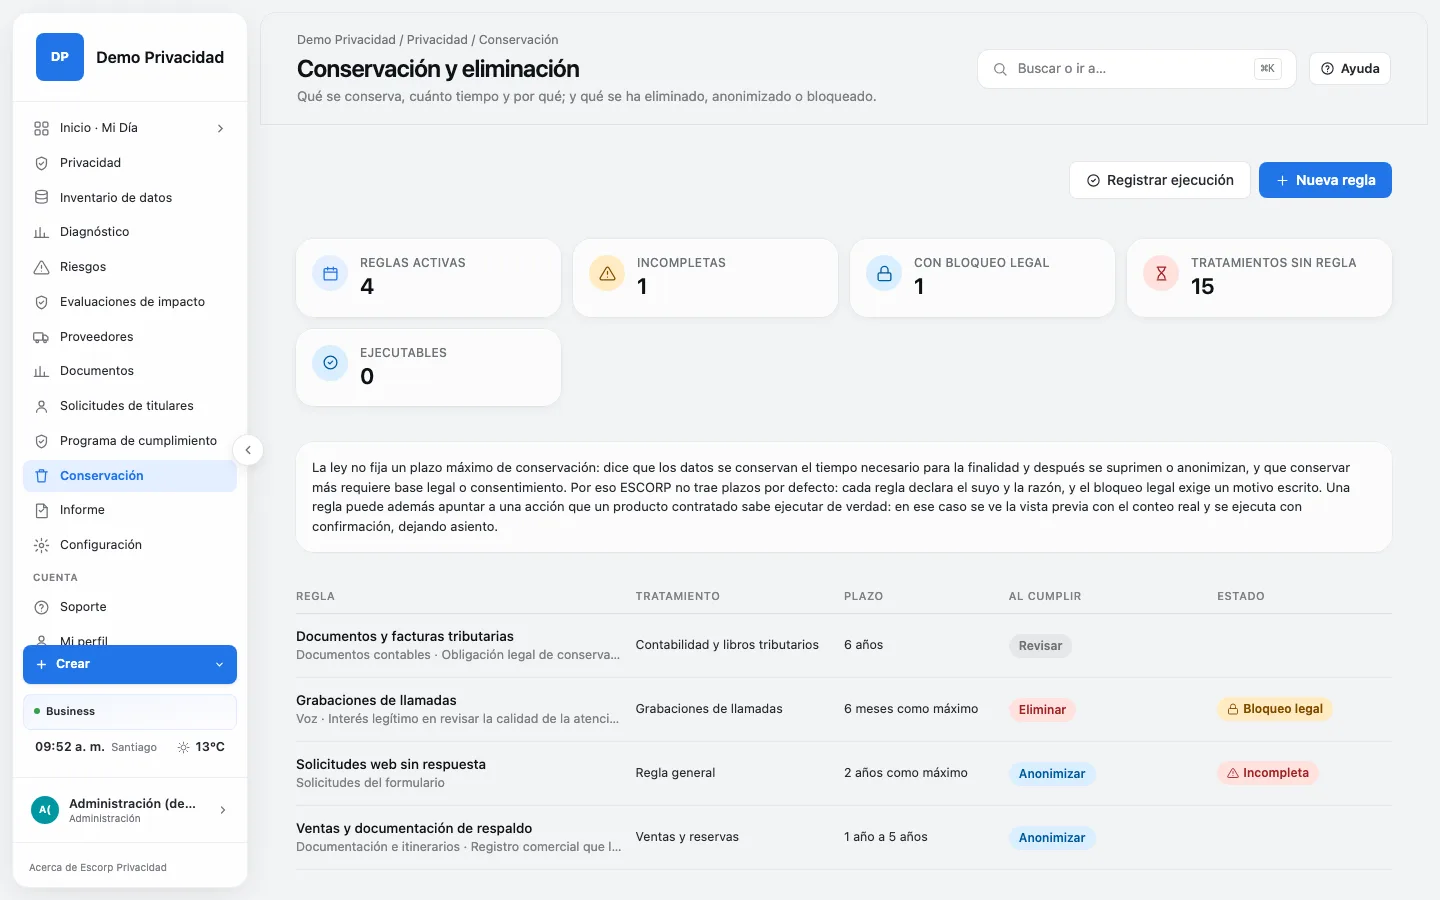Click the calendar icon on Reglas activas card
The width and height of the screenshot is (1440, 900).
pos(330,273)
